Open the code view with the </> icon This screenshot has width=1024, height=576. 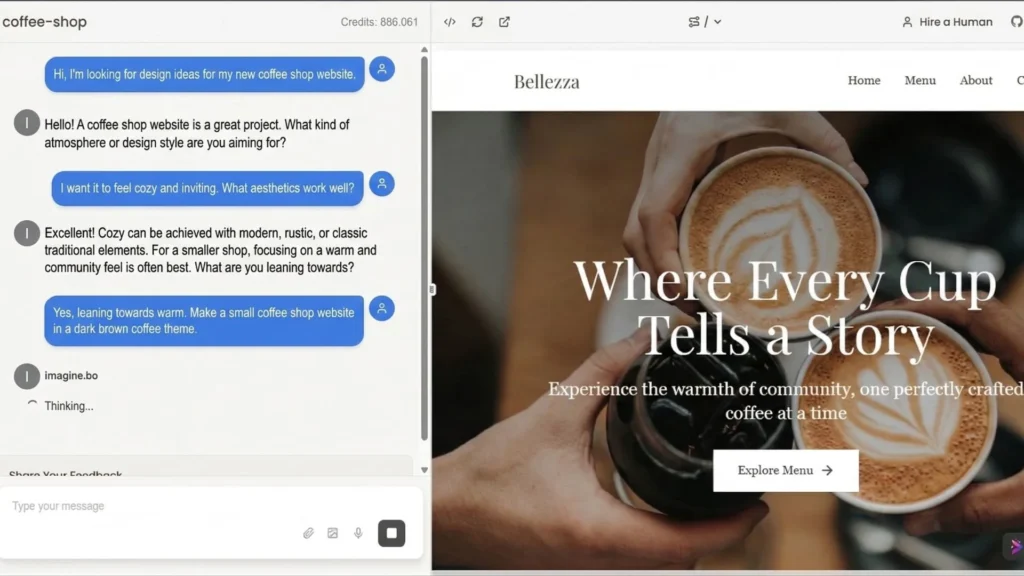tap(451, 21)
